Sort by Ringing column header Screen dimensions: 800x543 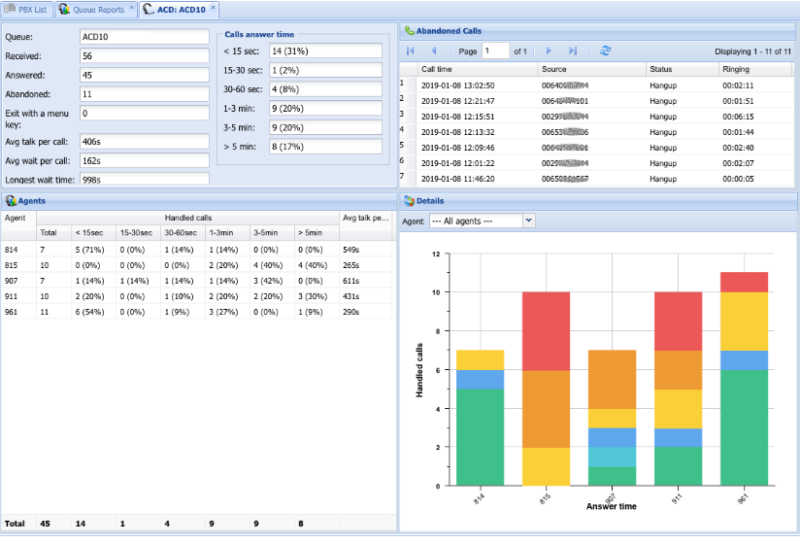pos(755,69)
